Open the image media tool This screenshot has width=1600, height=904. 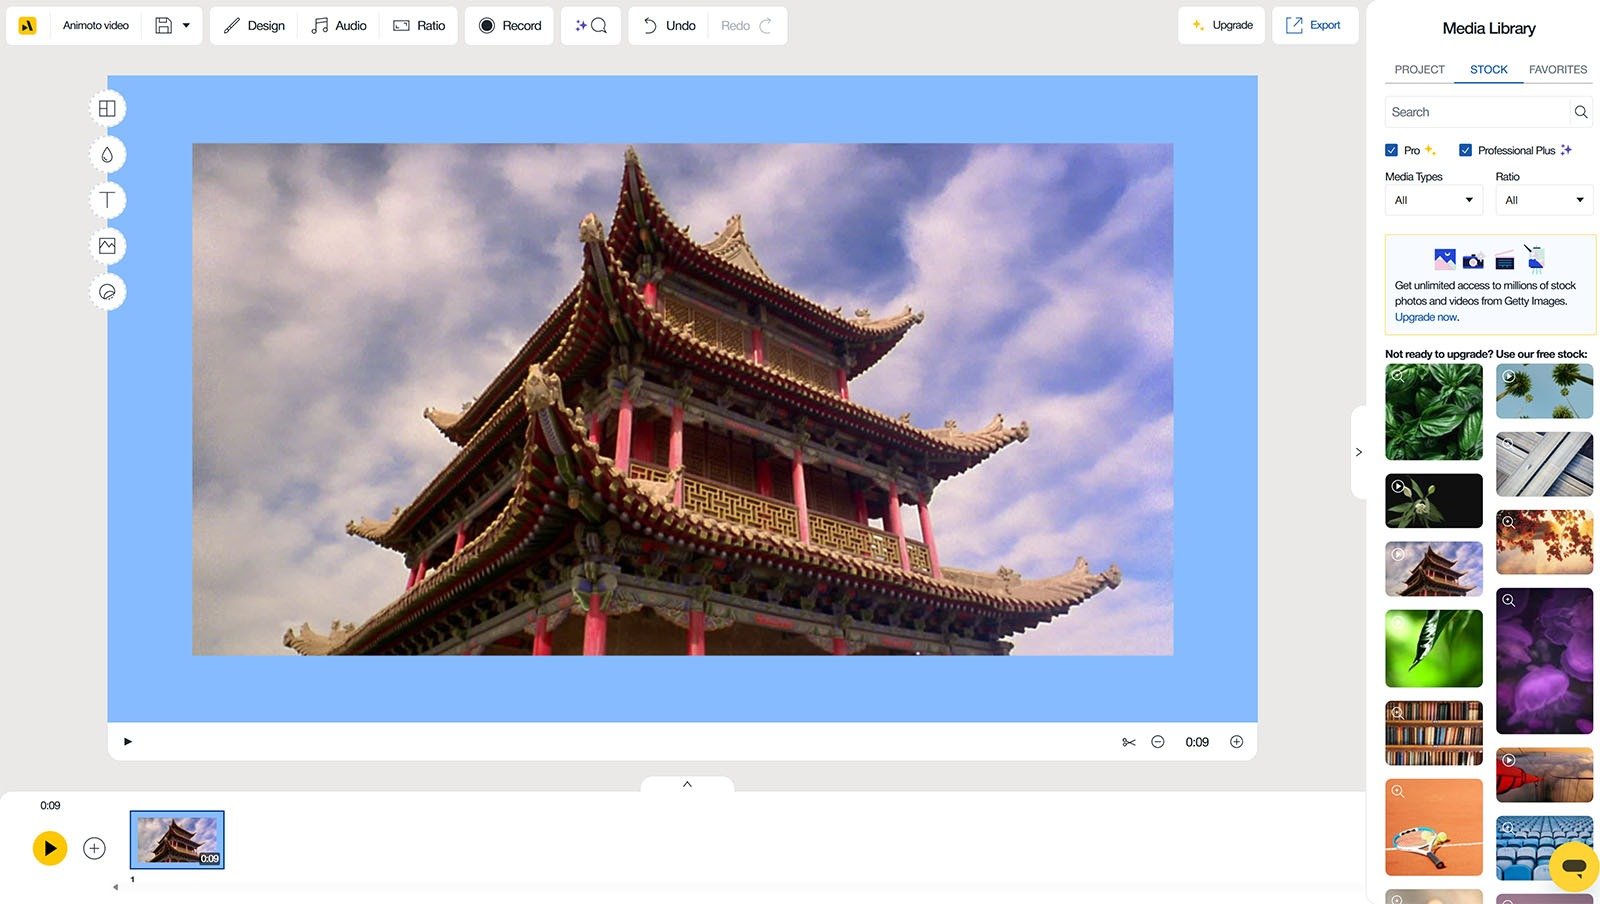click(106, 246)
